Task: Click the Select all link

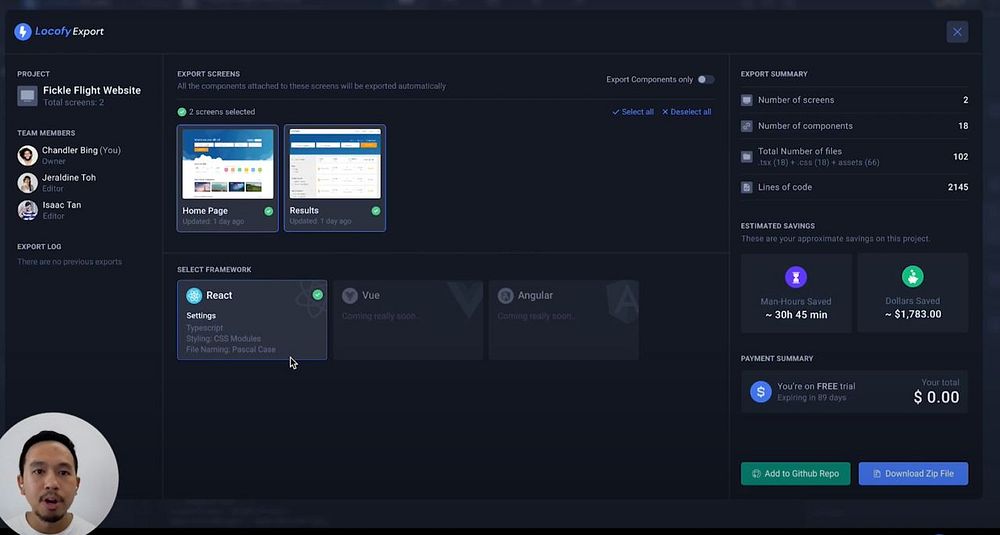Action: (x=633, y=112)
